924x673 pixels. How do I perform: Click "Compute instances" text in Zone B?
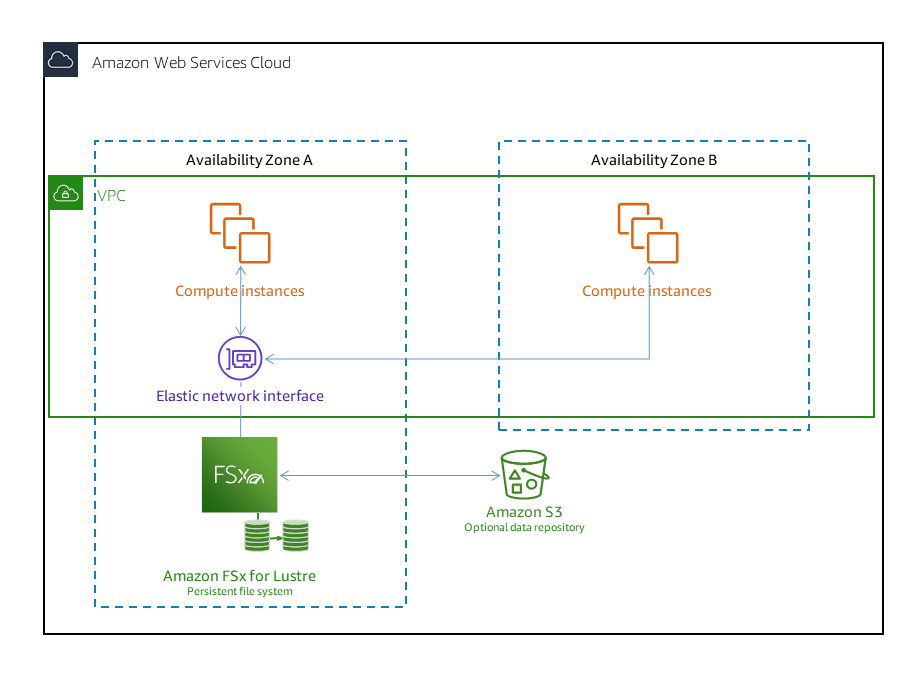pyautogui.click(x=647, y=291)
